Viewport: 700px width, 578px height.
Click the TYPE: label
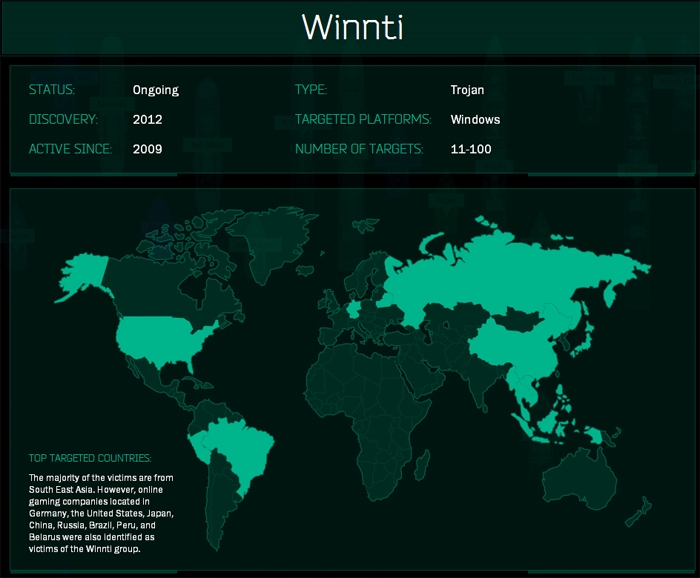pos(311,90)
